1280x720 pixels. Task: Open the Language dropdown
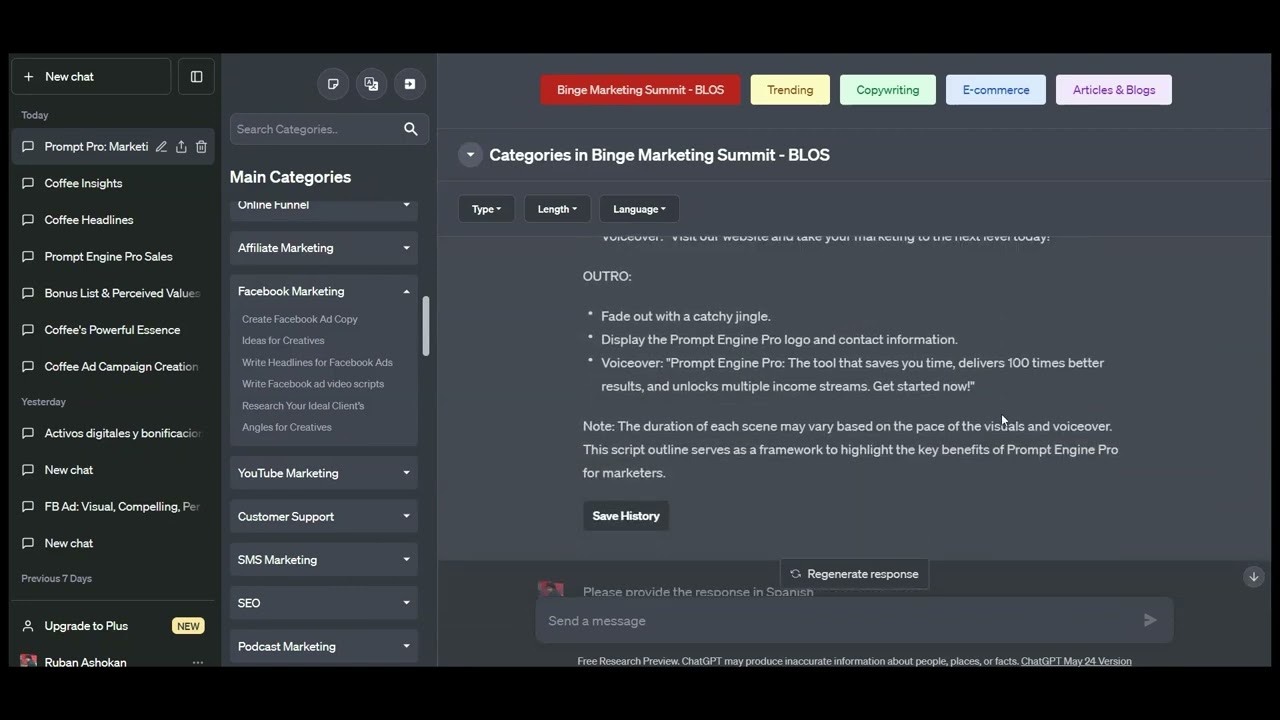639,209
